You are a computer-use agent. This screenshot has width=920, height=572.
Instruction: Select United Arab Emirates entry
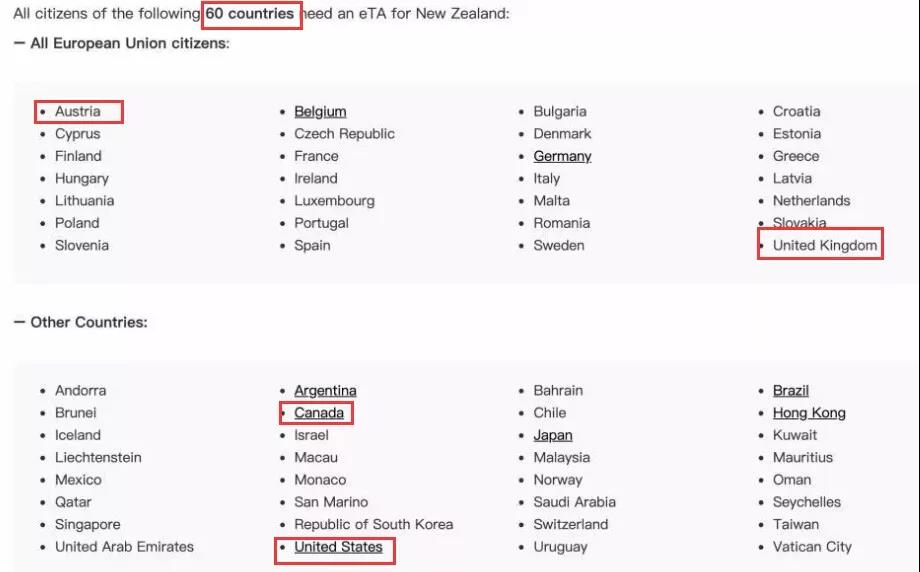pos(124,547)
